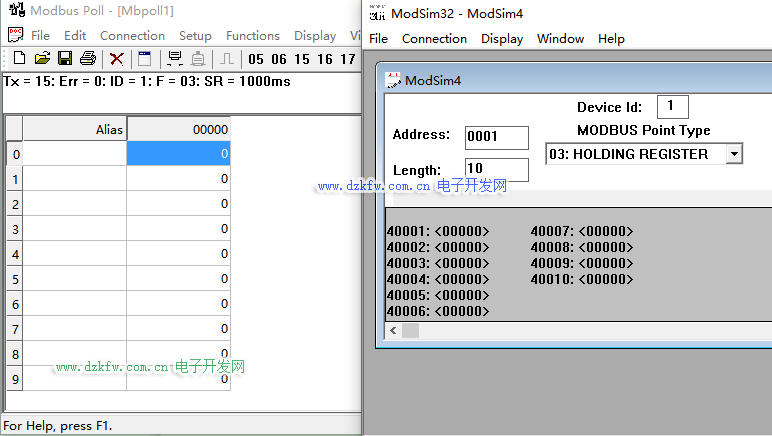This screenshot has height=436, width=772.
Task: Select function 16 toolbar button
Action: point(325,59)
